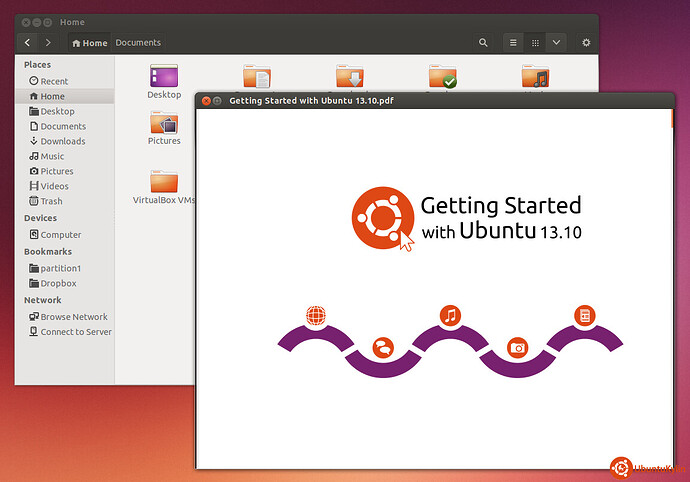
Task: Expand the view options dropdown arrow
Action: (x=557, y=43)
